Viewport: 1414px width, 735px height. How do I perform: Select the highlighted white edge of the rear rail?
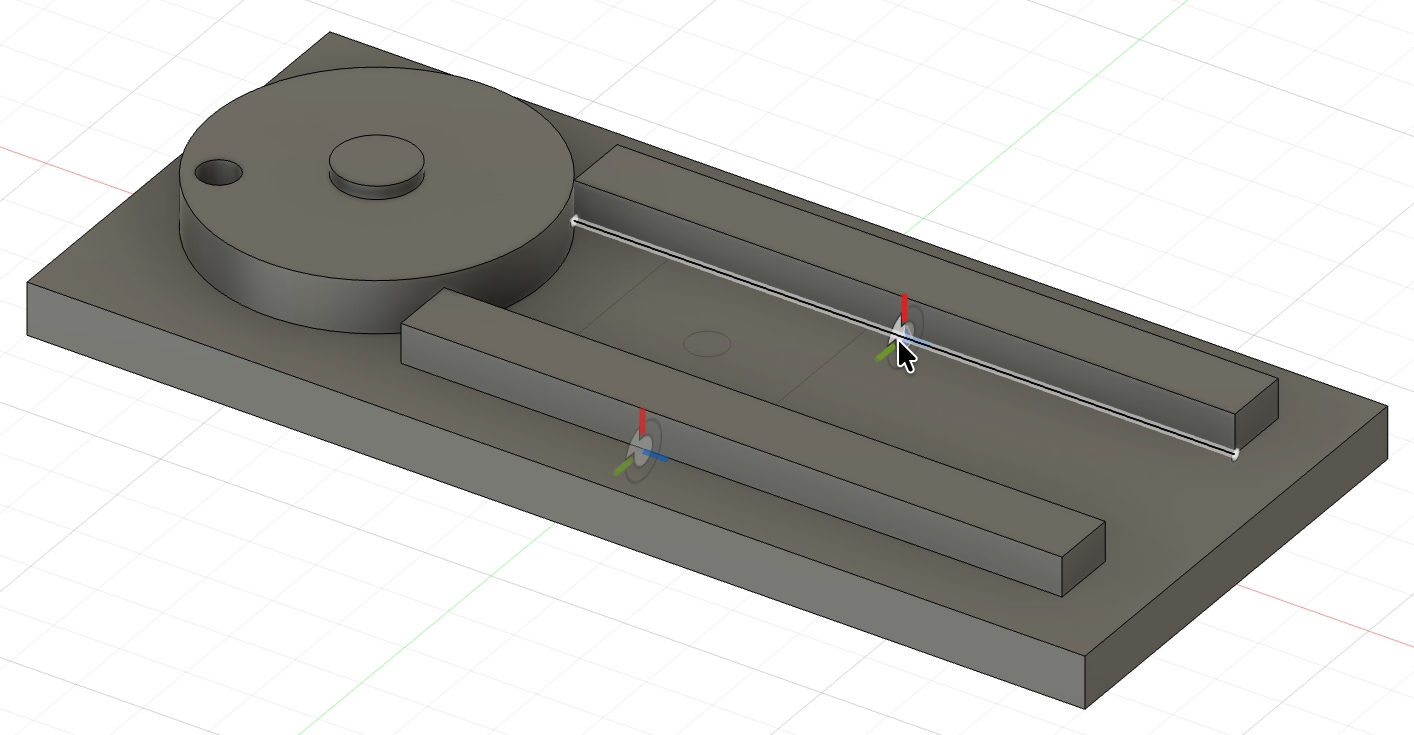click(x=904, y=337)
